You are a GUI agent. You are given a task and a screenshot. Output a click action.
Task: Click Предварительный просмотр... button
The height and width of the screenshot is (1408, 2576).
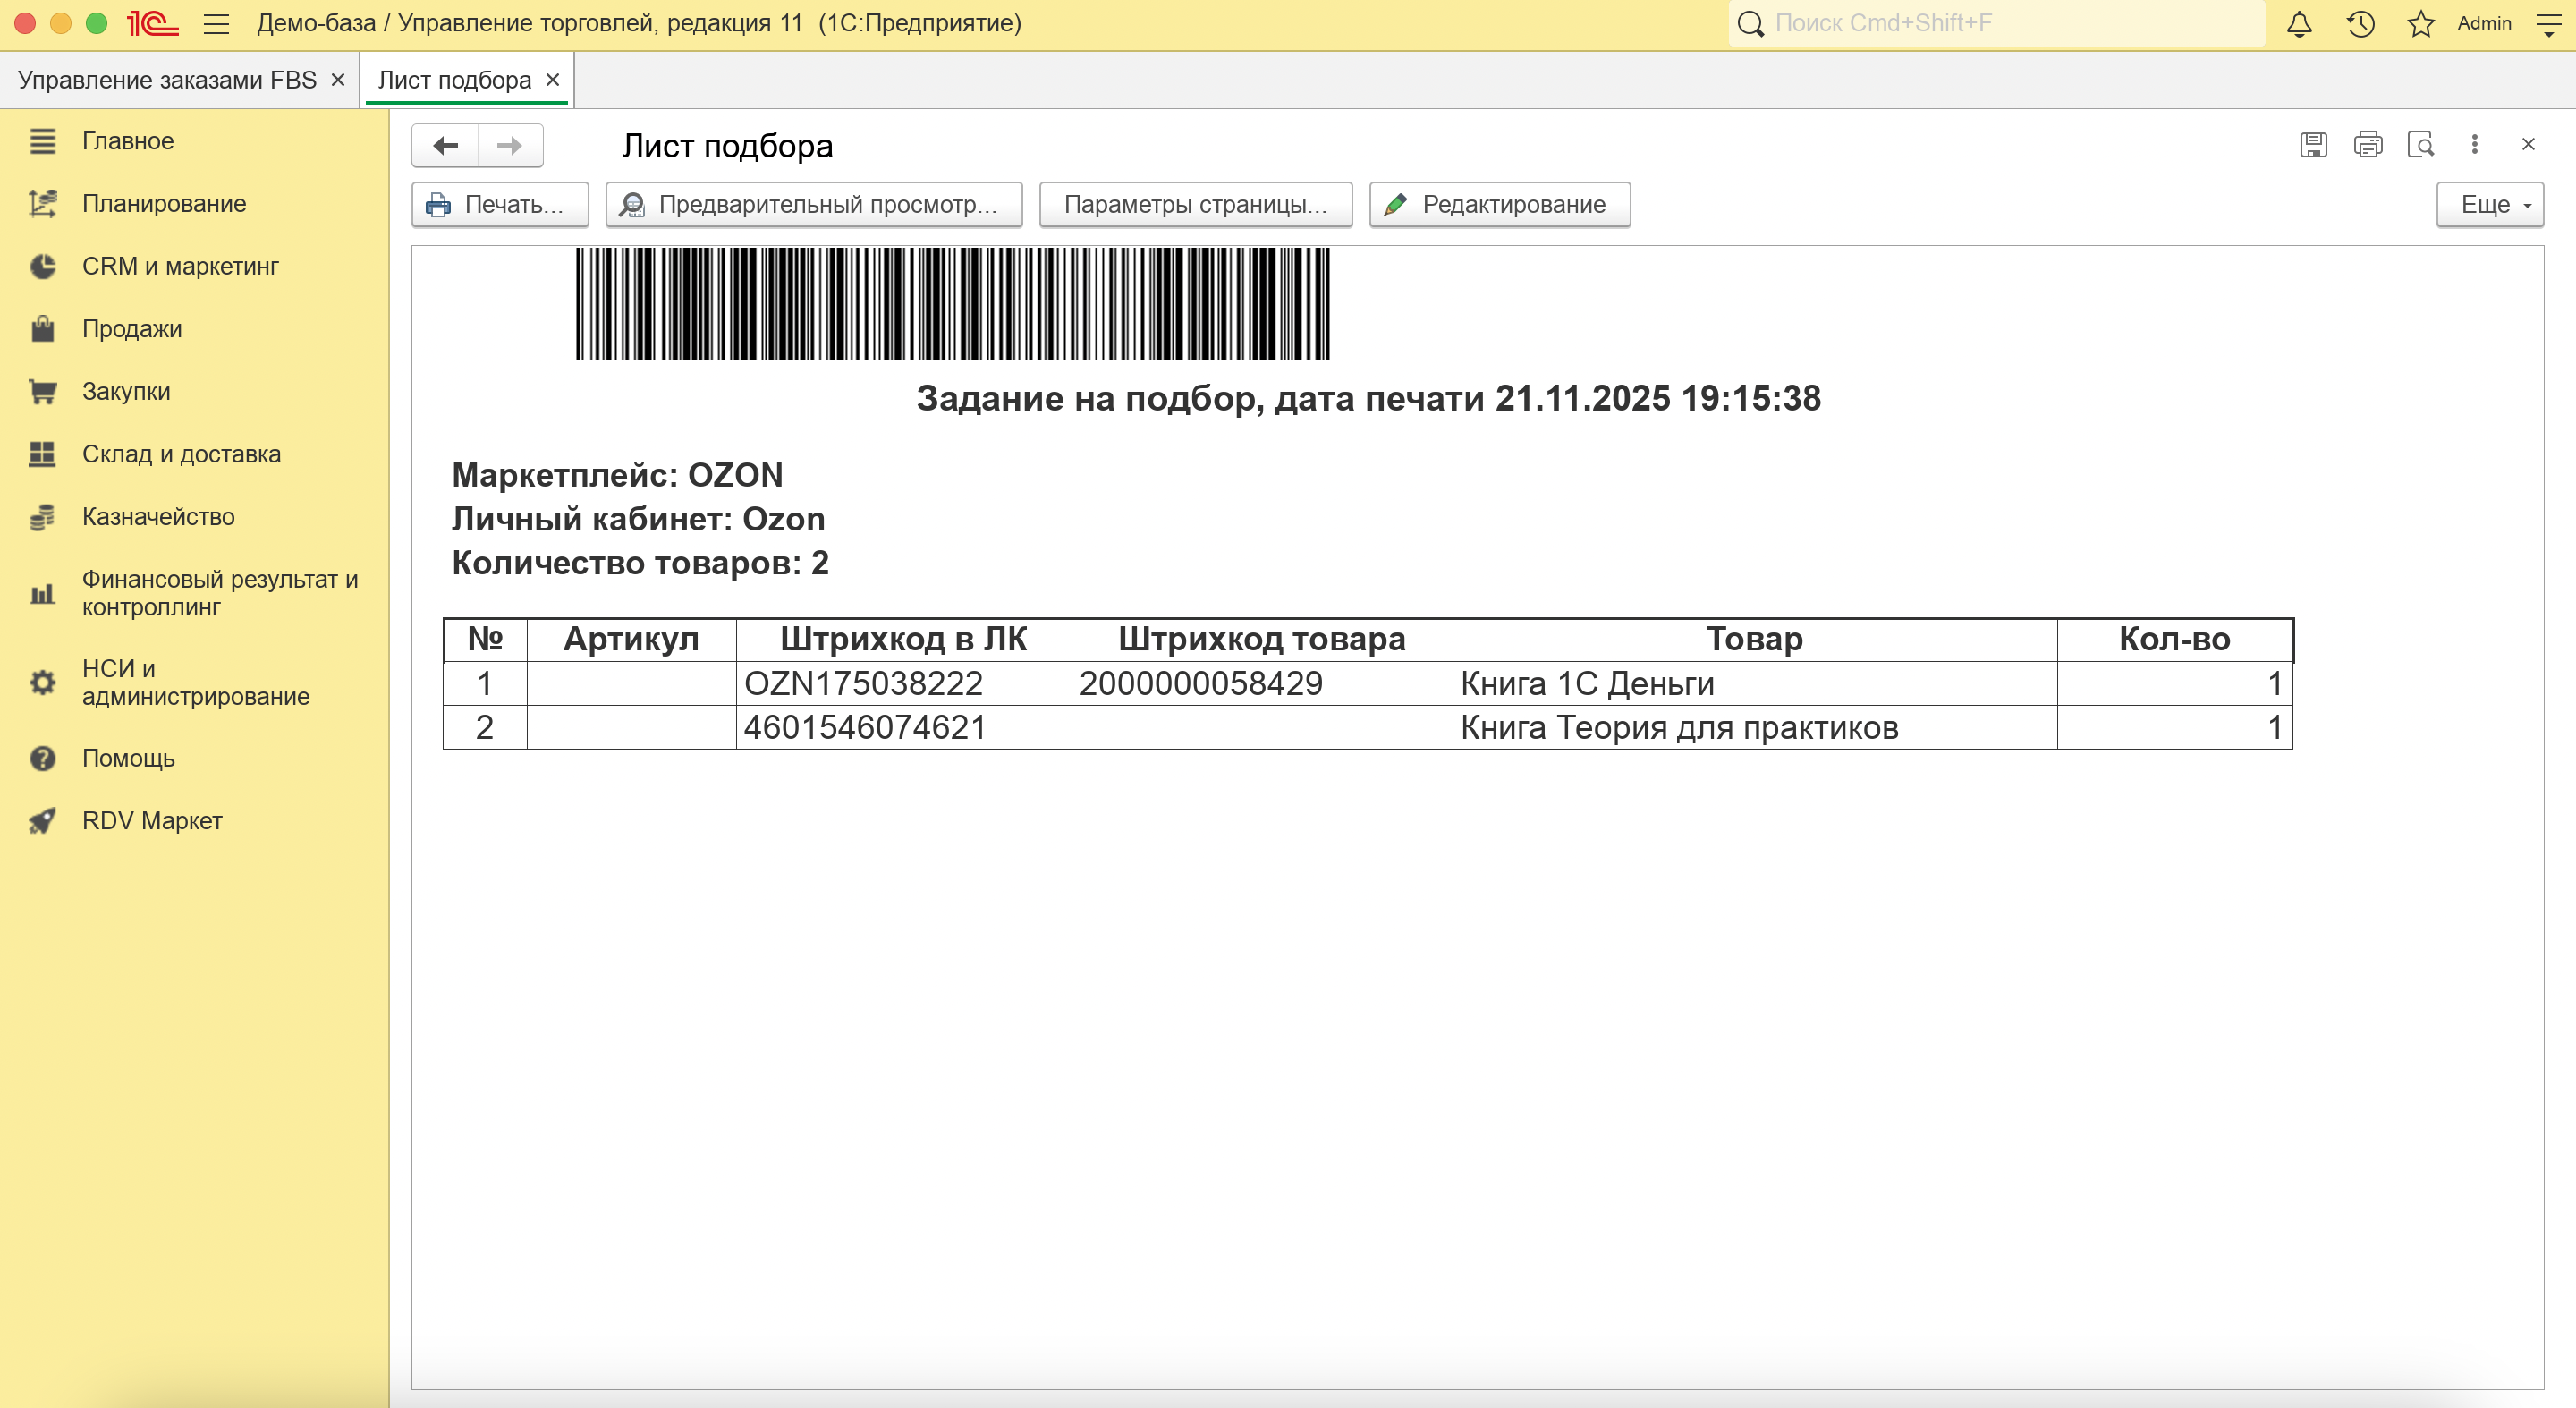coord(813,204)
